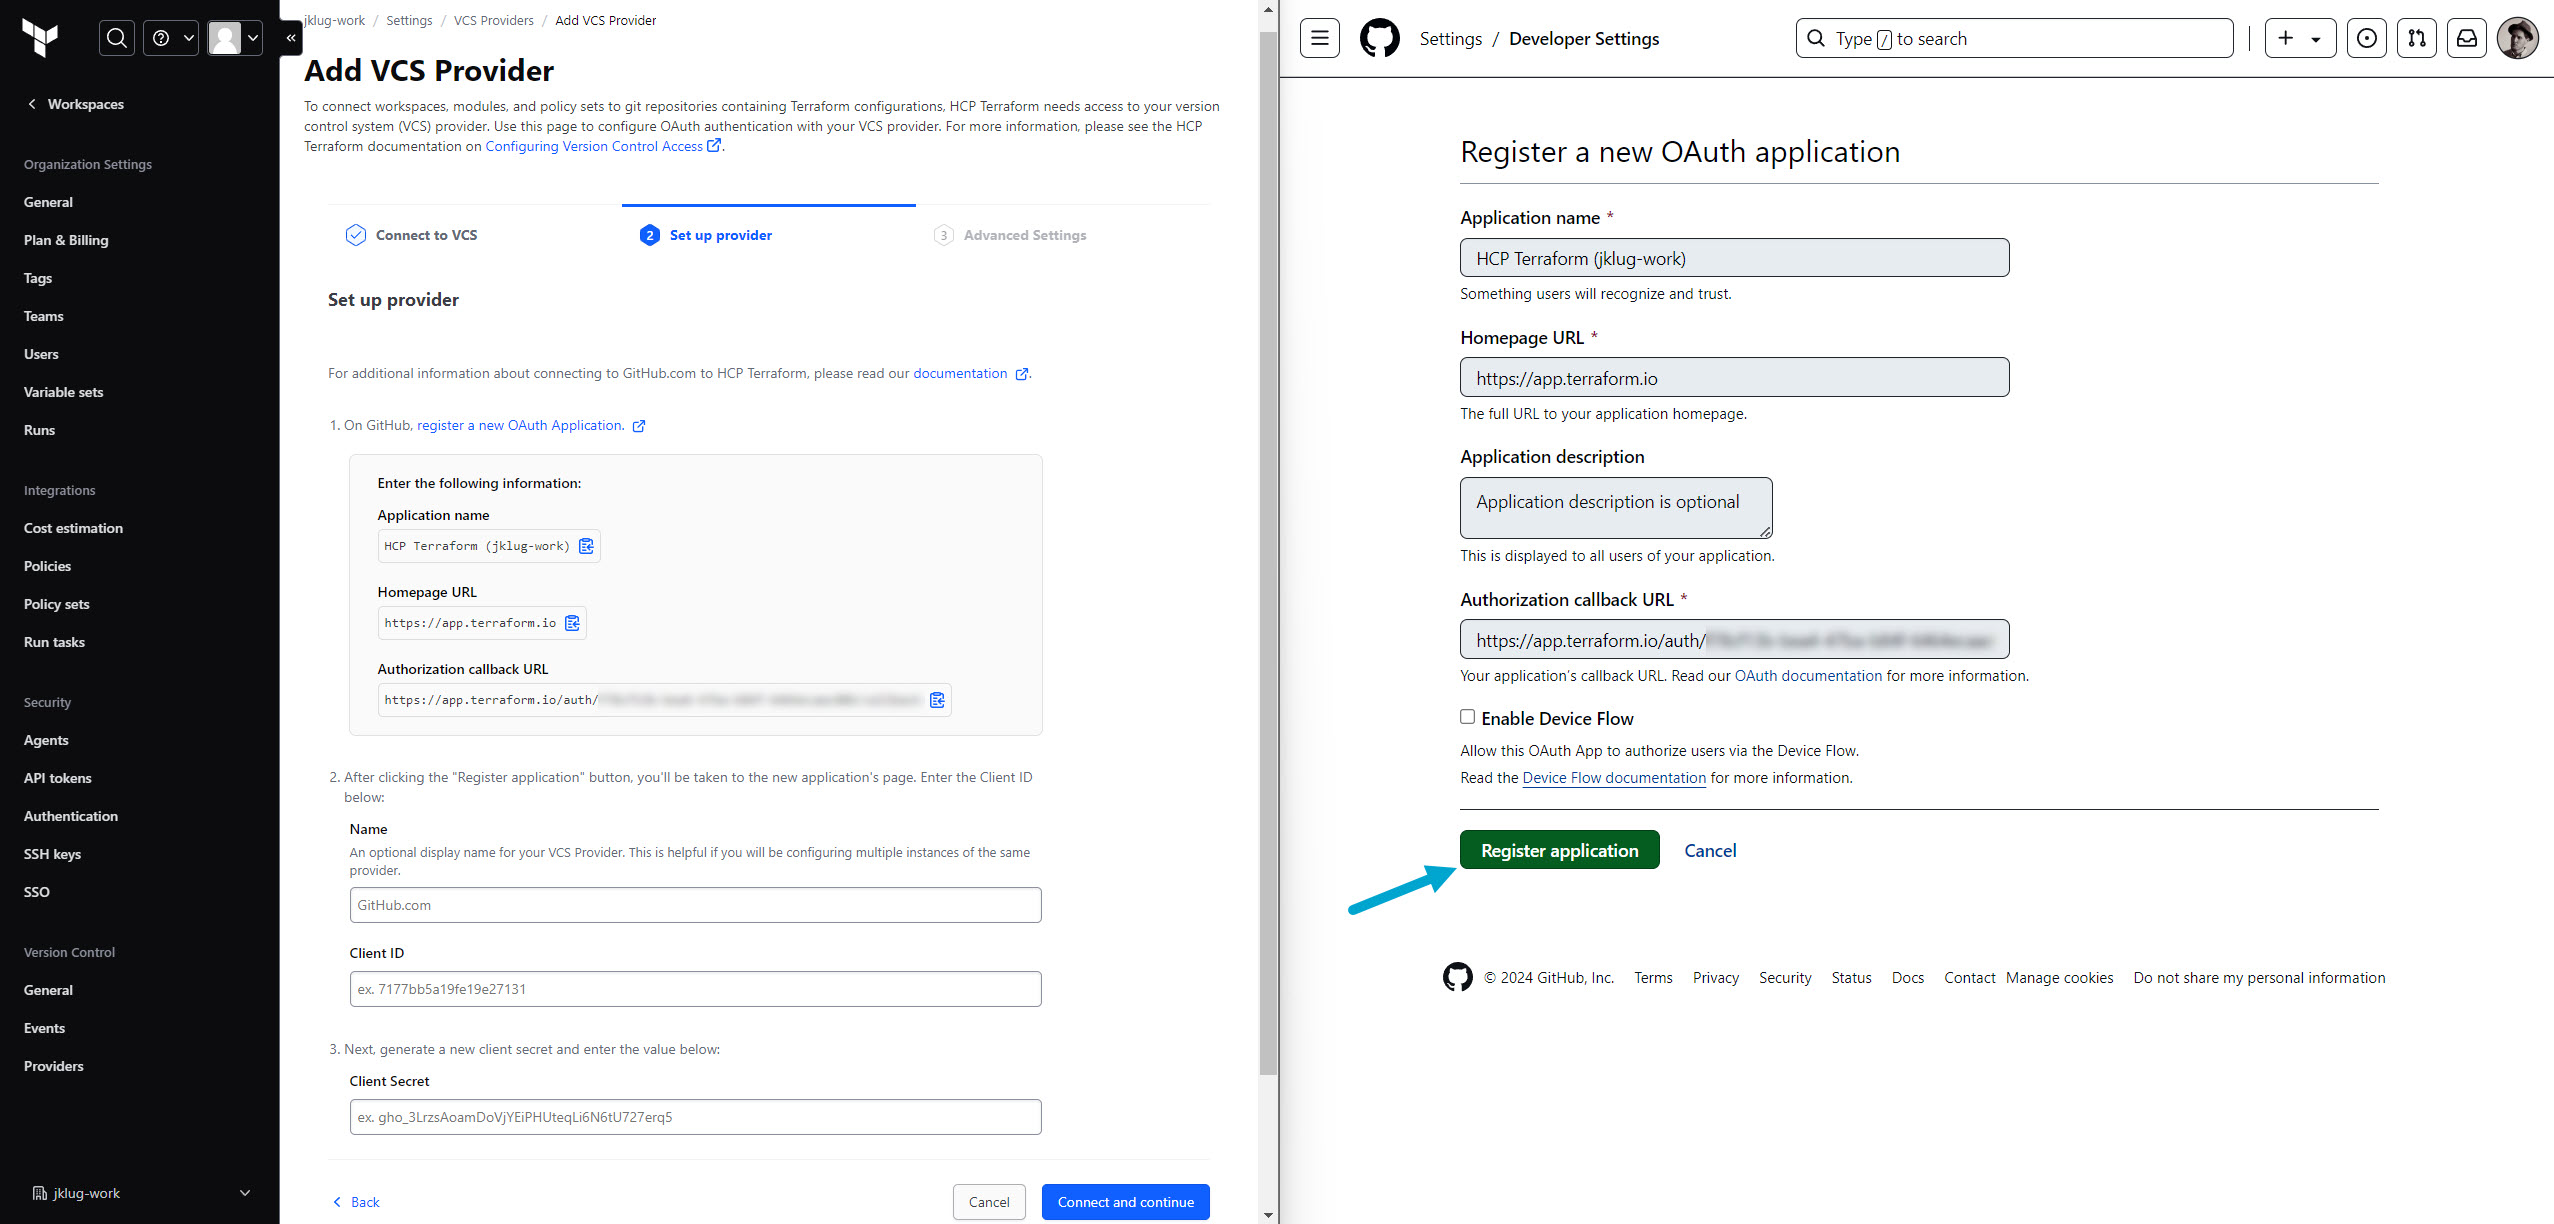Image resolution: width=2554 pixels, height=1224 pixels.
Task: Copy the Homepage URL value
Action: click(573, 623)
